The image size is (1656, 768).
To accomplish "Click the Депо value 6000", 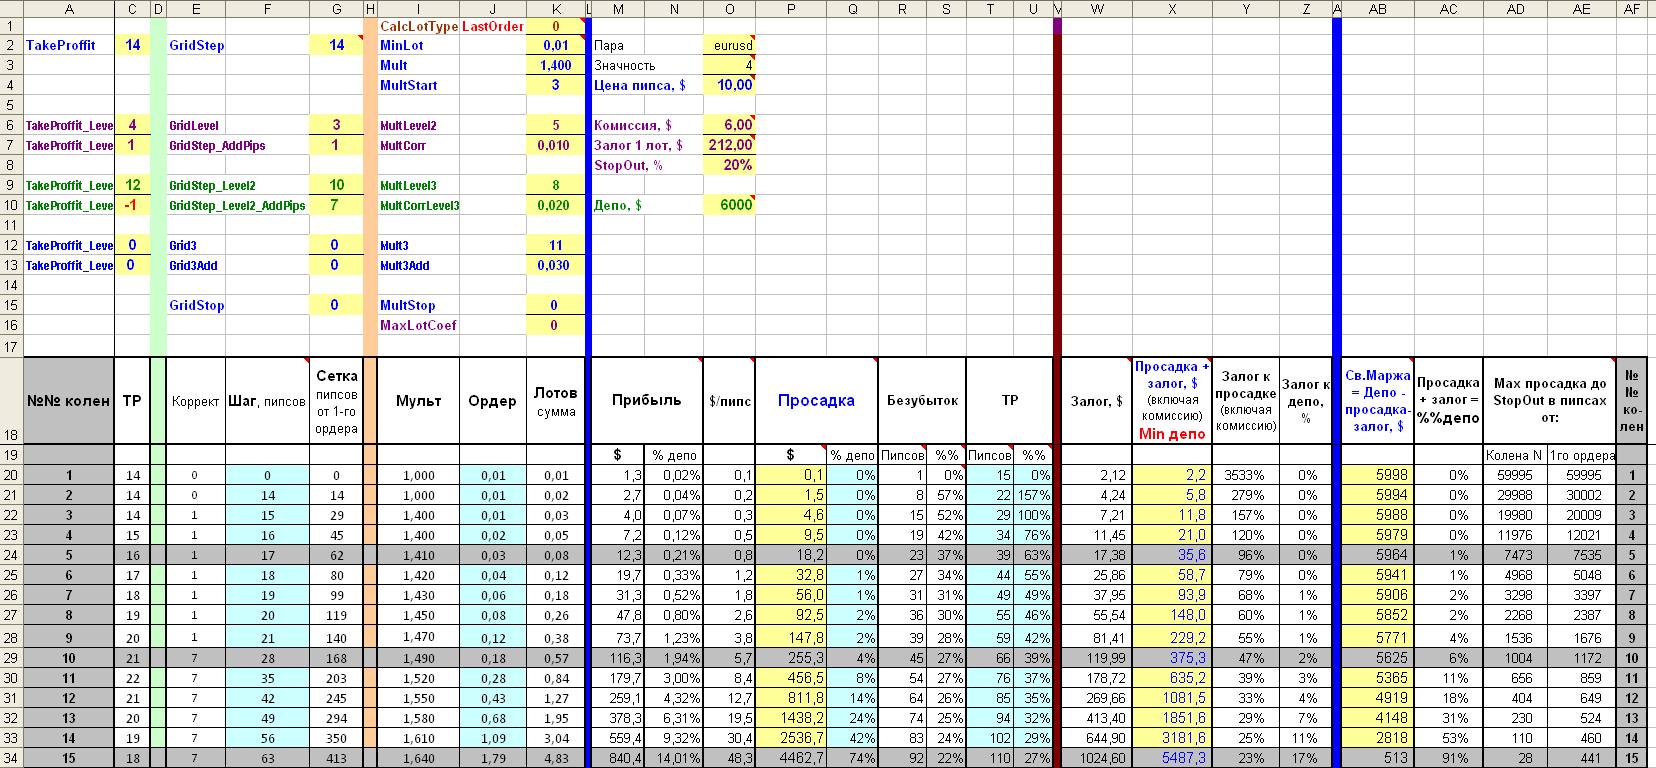I will click(x=729, y=205).
